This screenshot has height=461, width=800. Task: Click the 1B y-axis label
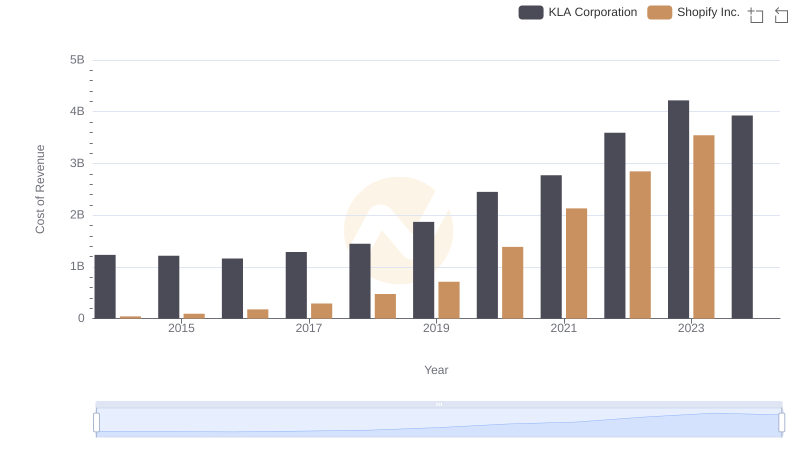click(77, 266)
